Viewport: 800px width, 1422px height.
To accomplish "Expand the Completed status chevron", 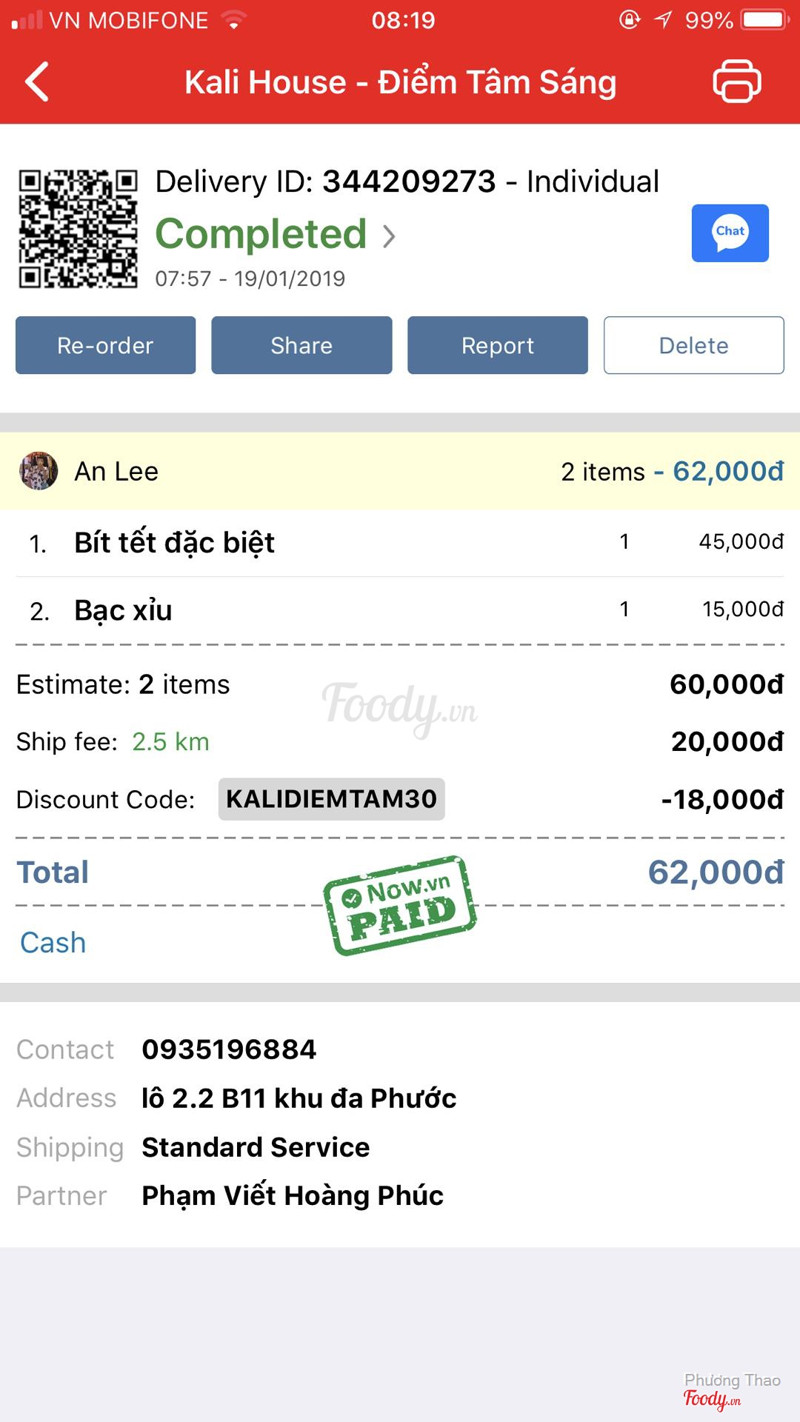I will [389, 236].
